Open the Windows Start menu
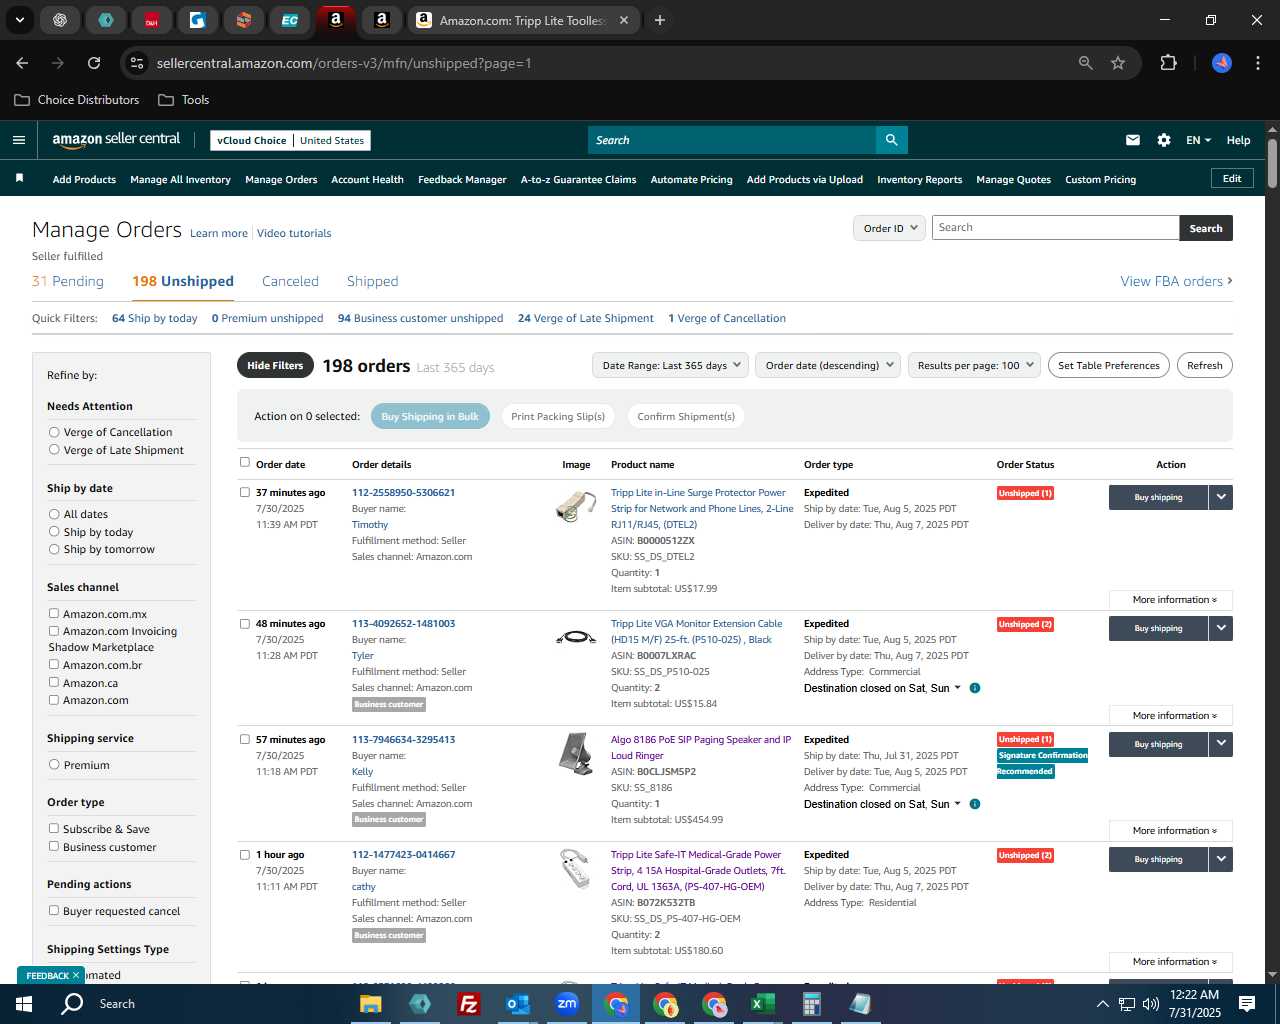Viewport: 1280px width, 1024px height. click(24, 1004)
